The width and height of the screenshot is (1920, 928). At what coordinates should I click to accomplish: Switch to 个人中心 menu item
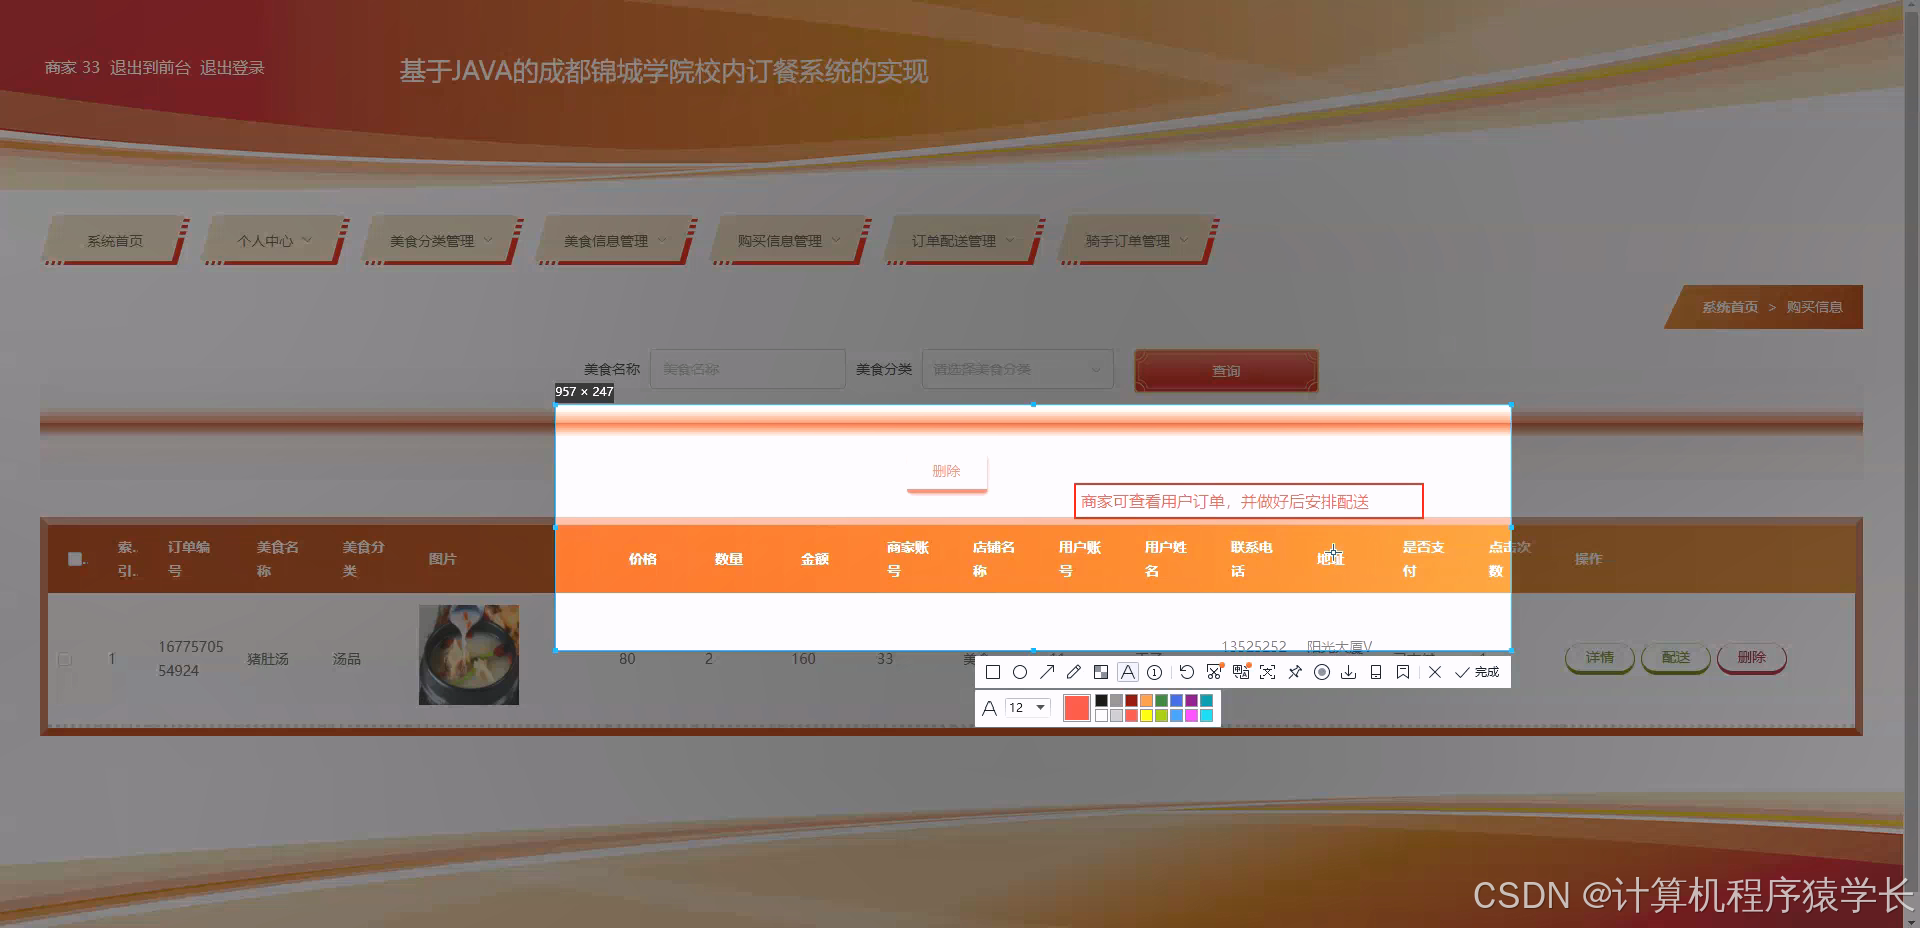click(x=265, y=240)
